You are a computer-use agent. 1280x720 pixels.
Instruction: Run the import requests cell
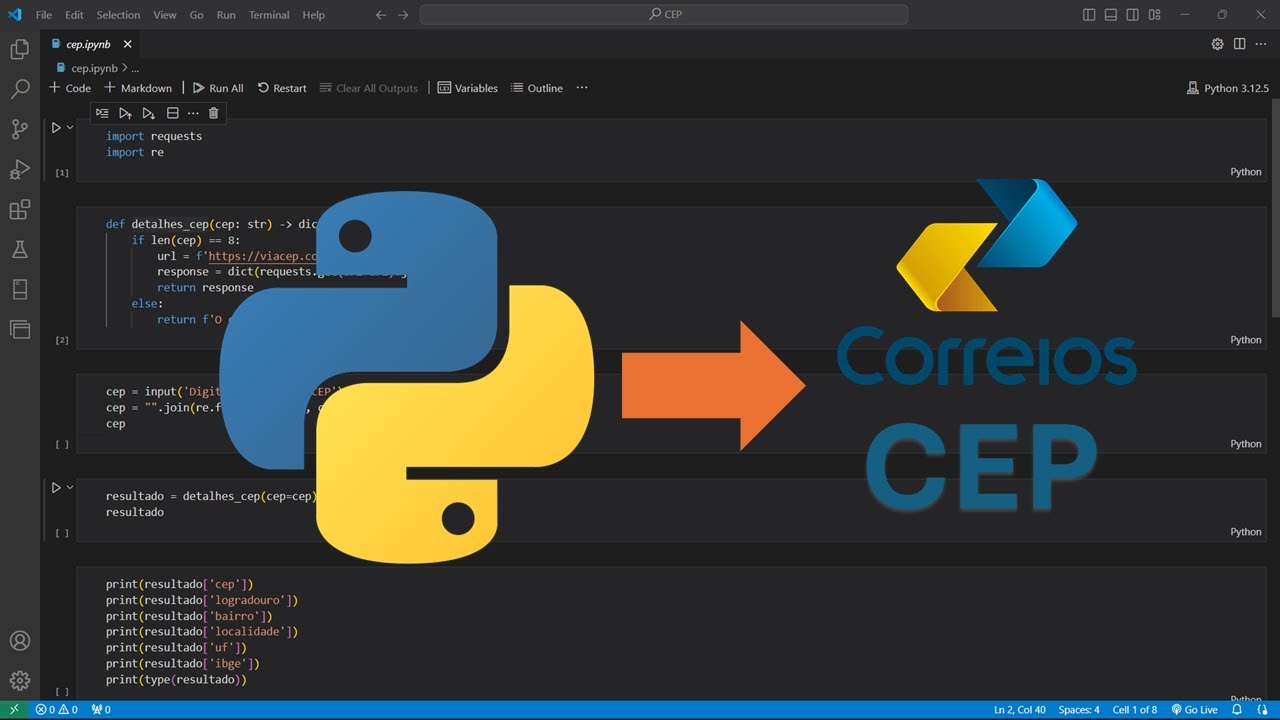point(56,127)
